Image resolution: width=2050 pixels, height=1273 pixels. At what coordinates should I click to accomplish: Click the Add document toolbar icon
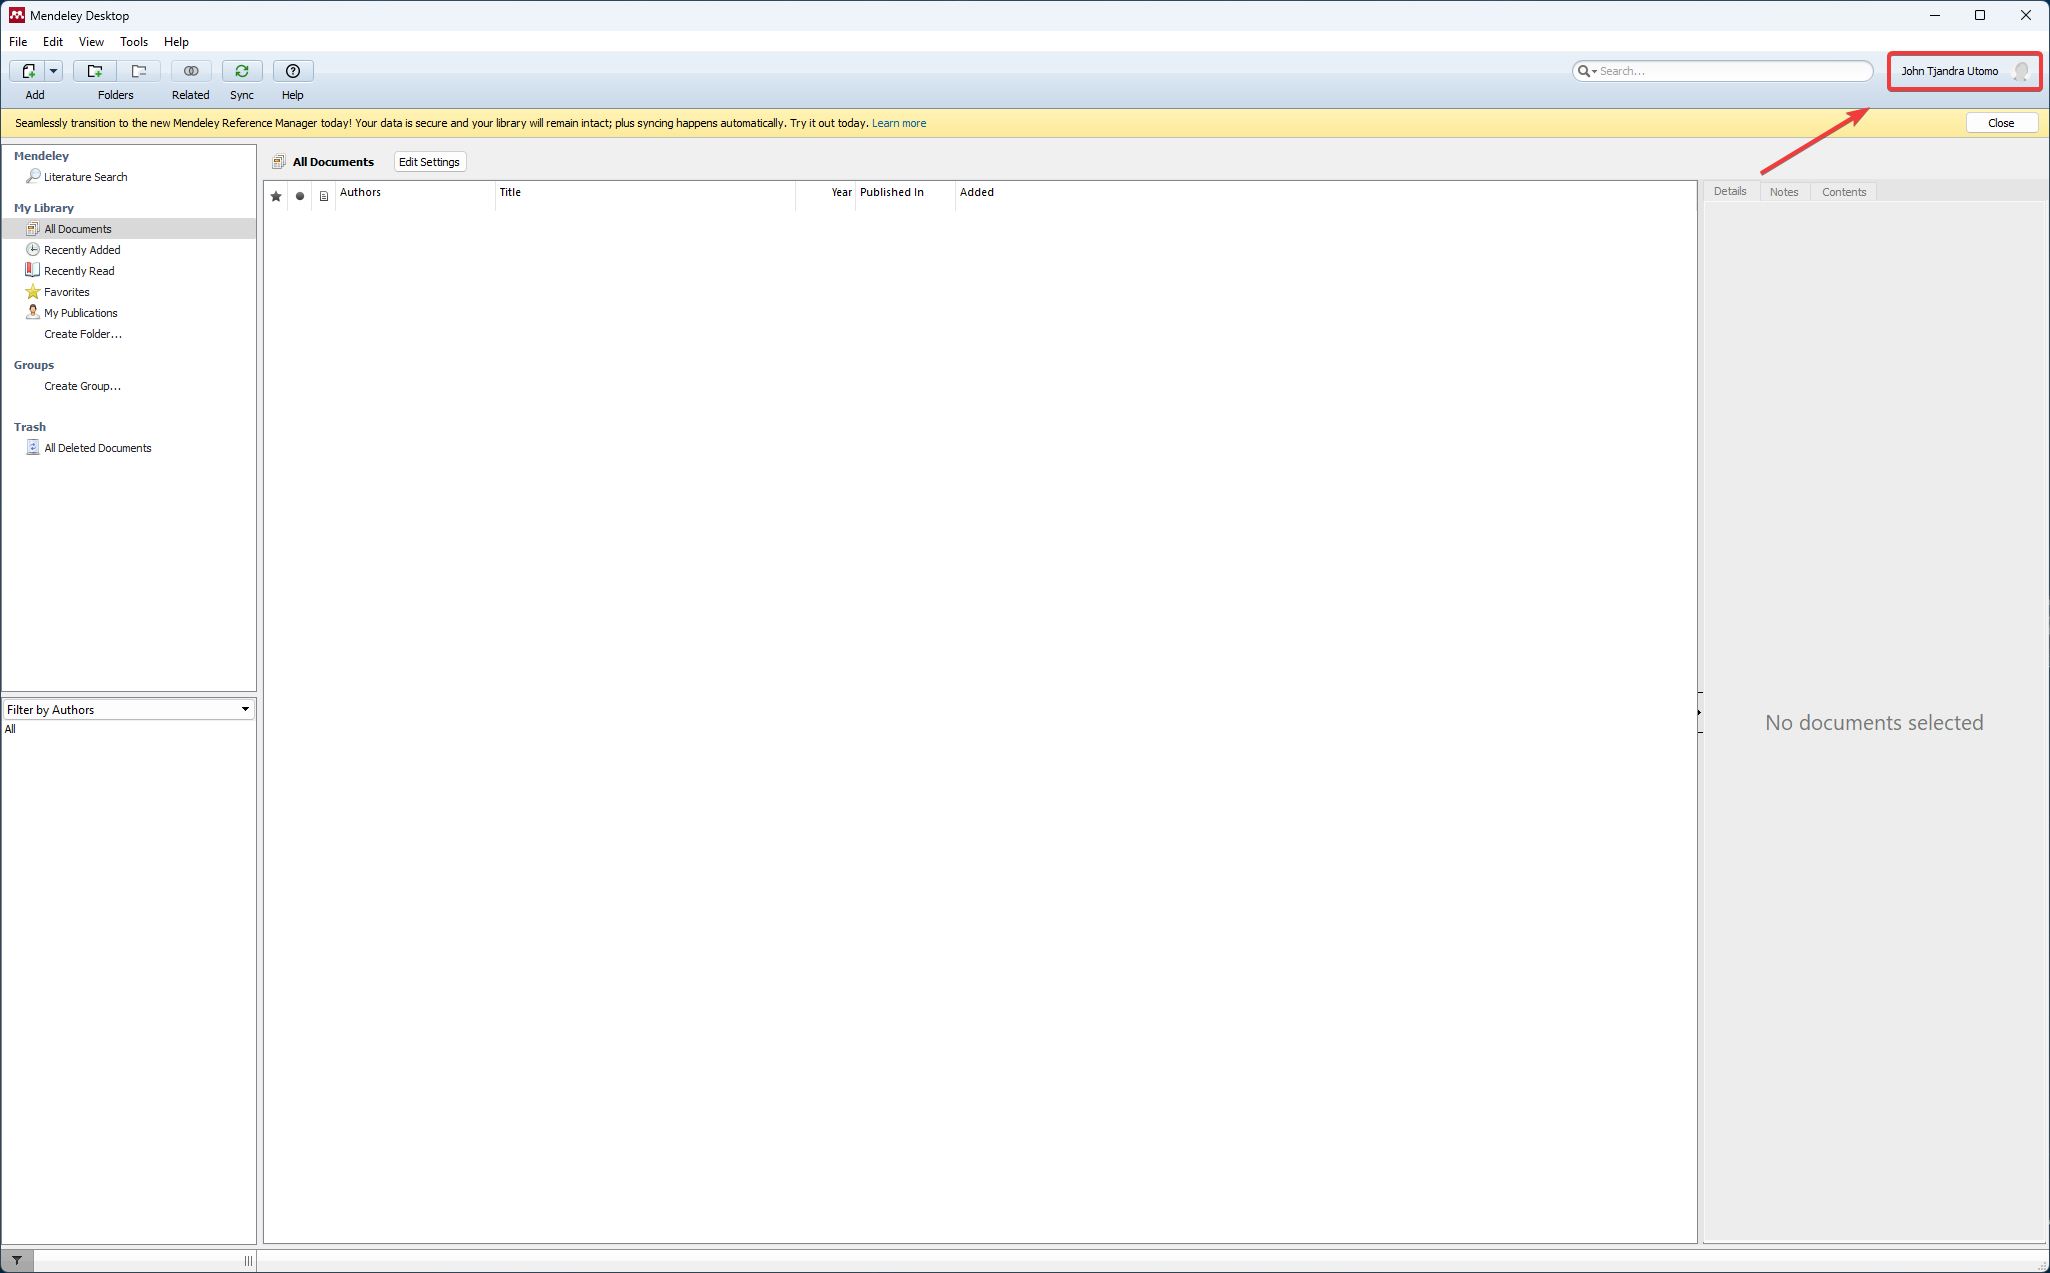point(28,71)
